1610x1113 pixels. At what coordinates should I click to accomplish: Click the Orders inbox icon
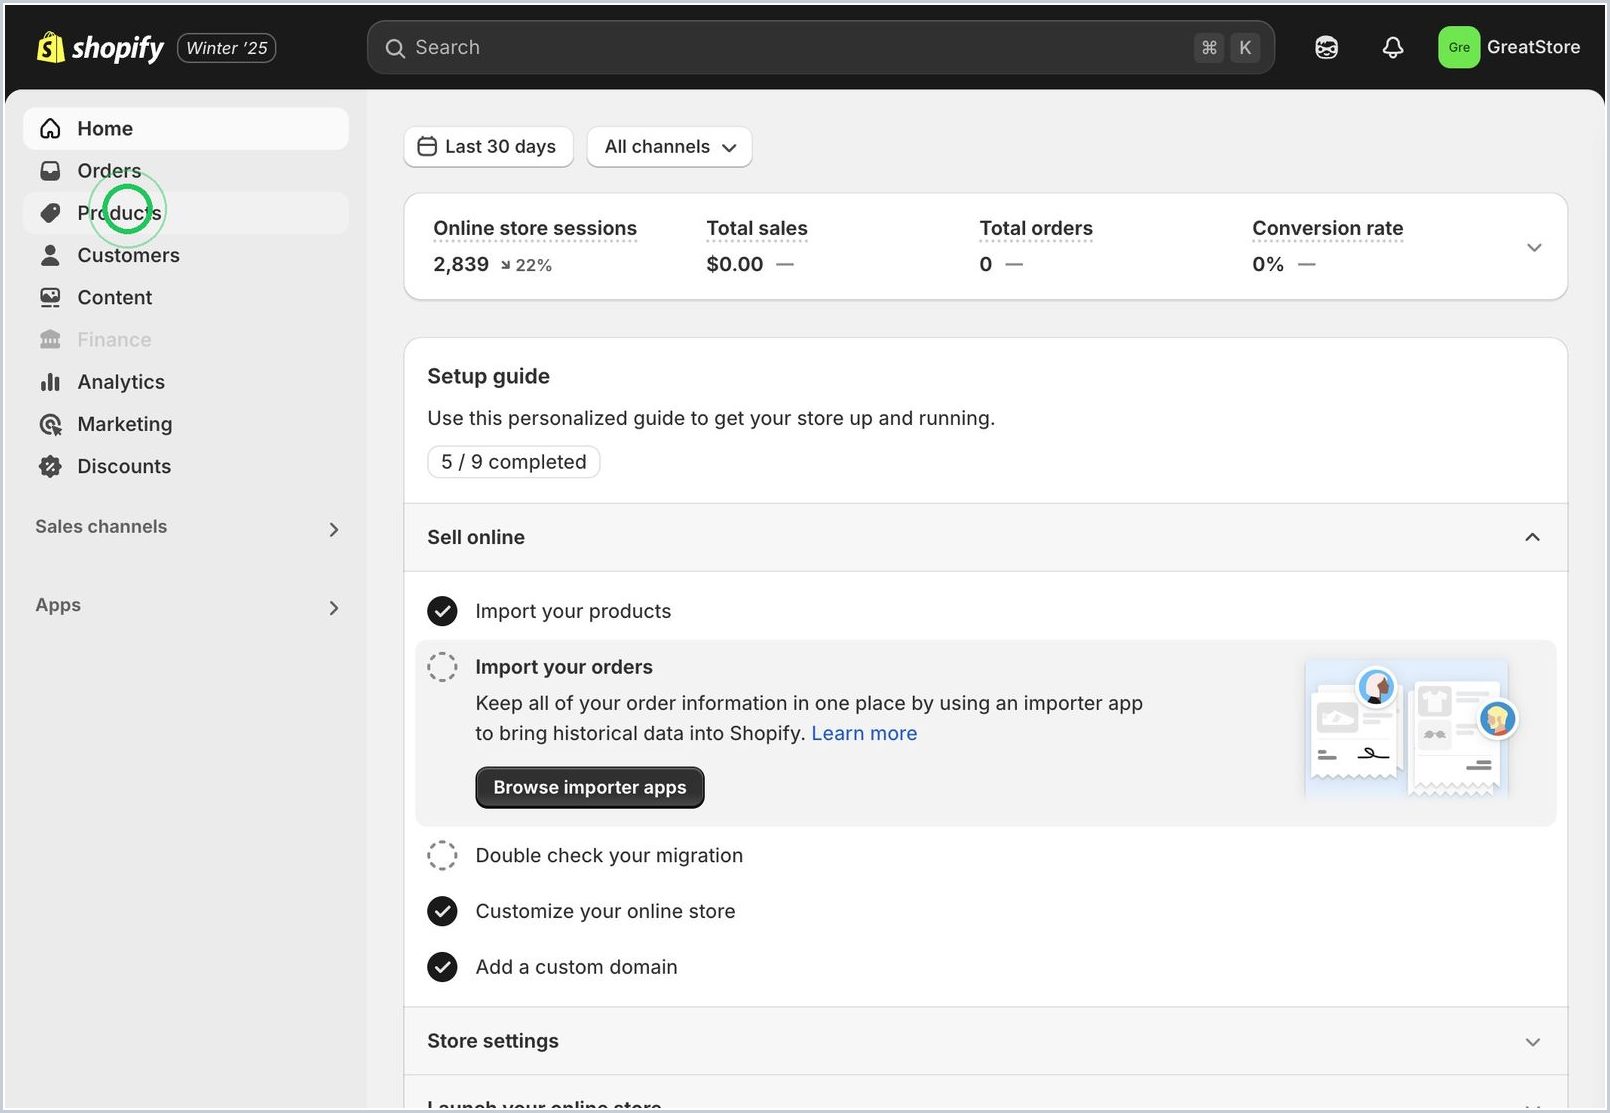coord(50,171)
